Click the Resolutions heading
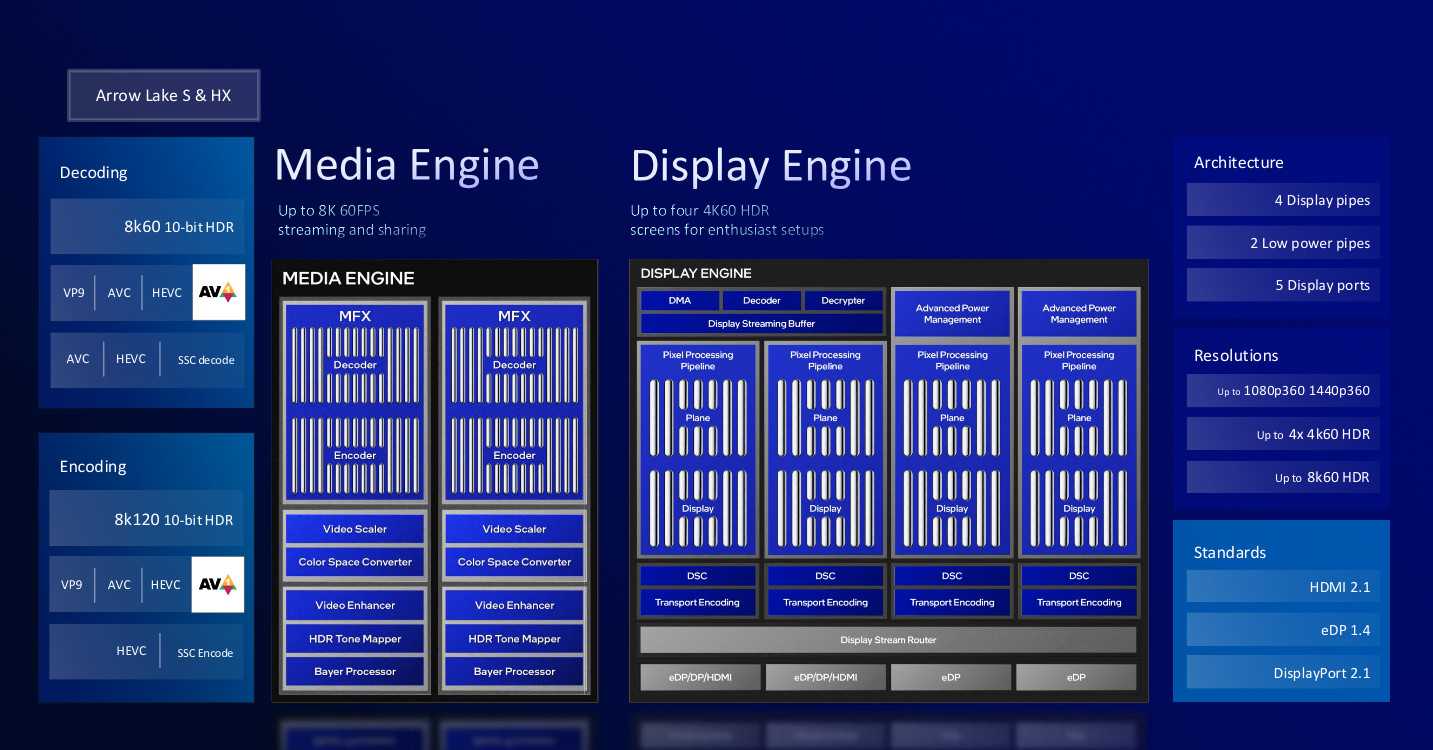This screenshot has height=750, width=1433. click(x=1236, y=355)
